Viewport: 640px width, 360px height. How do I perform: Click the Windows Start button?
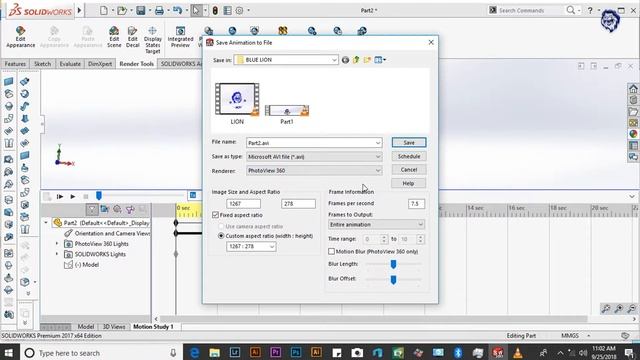(x=9, y=353)
